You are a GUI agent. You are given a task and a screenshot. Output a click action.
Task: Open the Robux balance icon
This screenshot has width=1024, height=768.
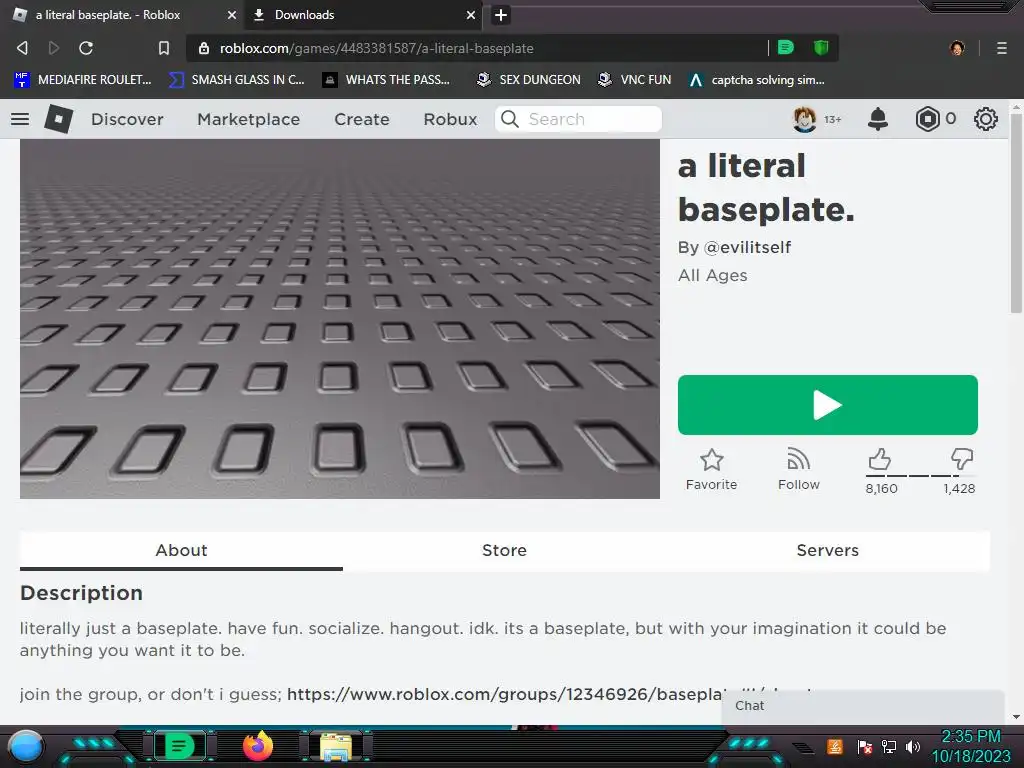click(927, 119)
